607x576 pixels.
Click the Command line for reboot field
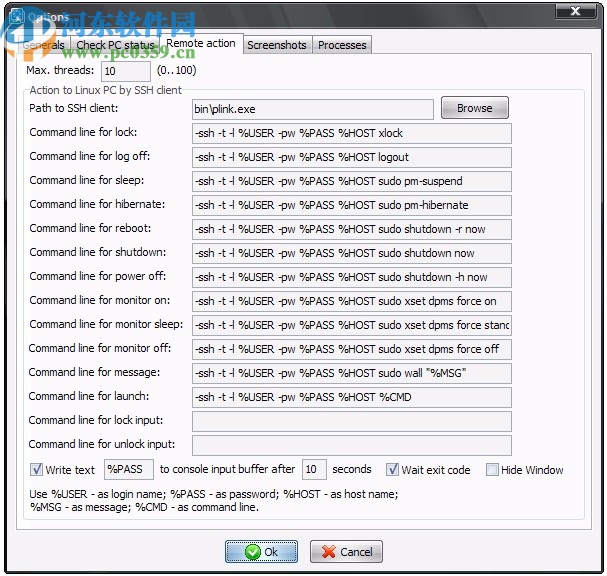(352, 230)
